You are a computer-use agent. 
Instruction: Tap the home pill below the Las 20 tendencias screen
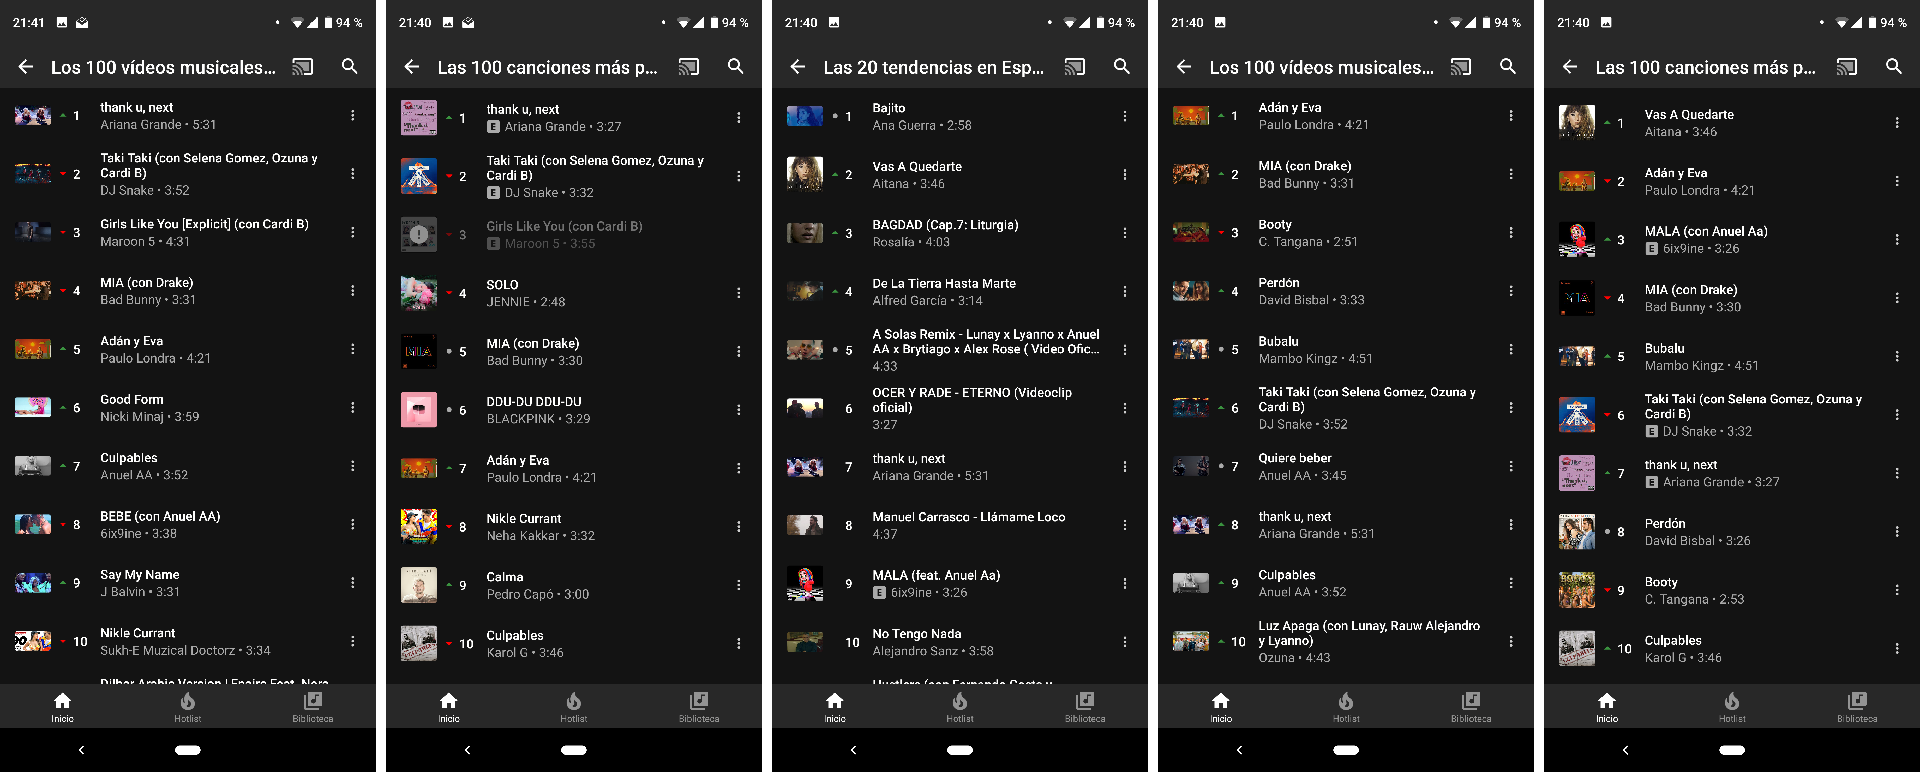coord(960,750)
